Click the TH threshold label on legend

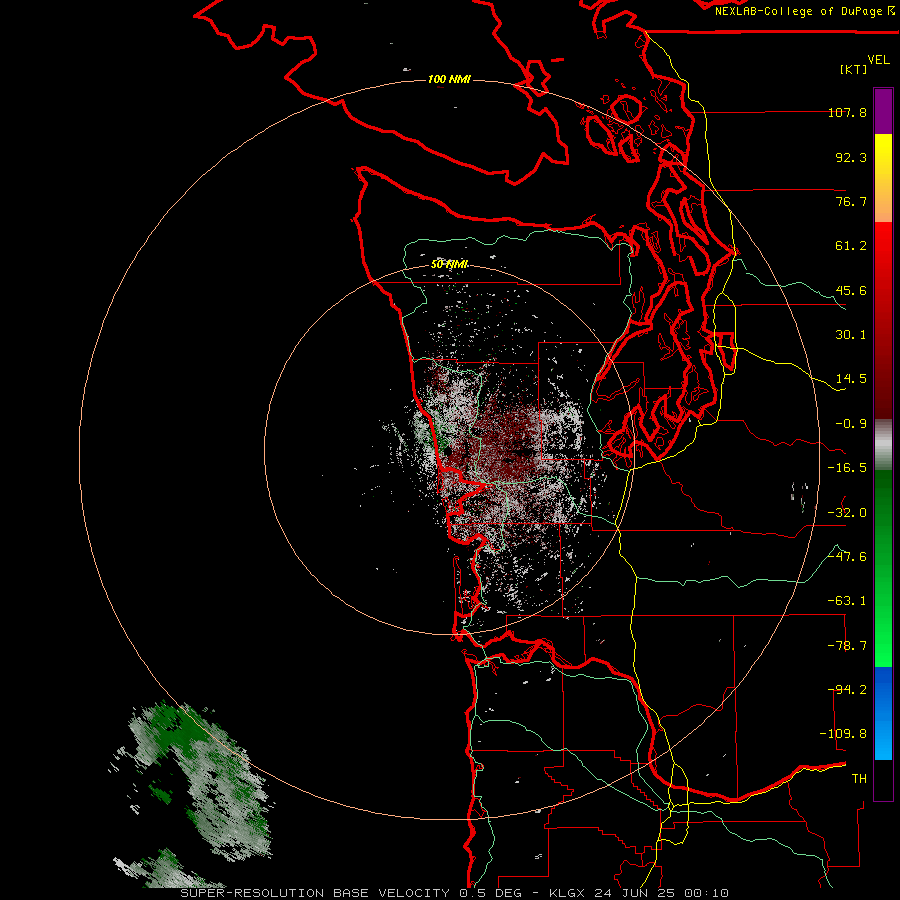click(x=859, y=779)
